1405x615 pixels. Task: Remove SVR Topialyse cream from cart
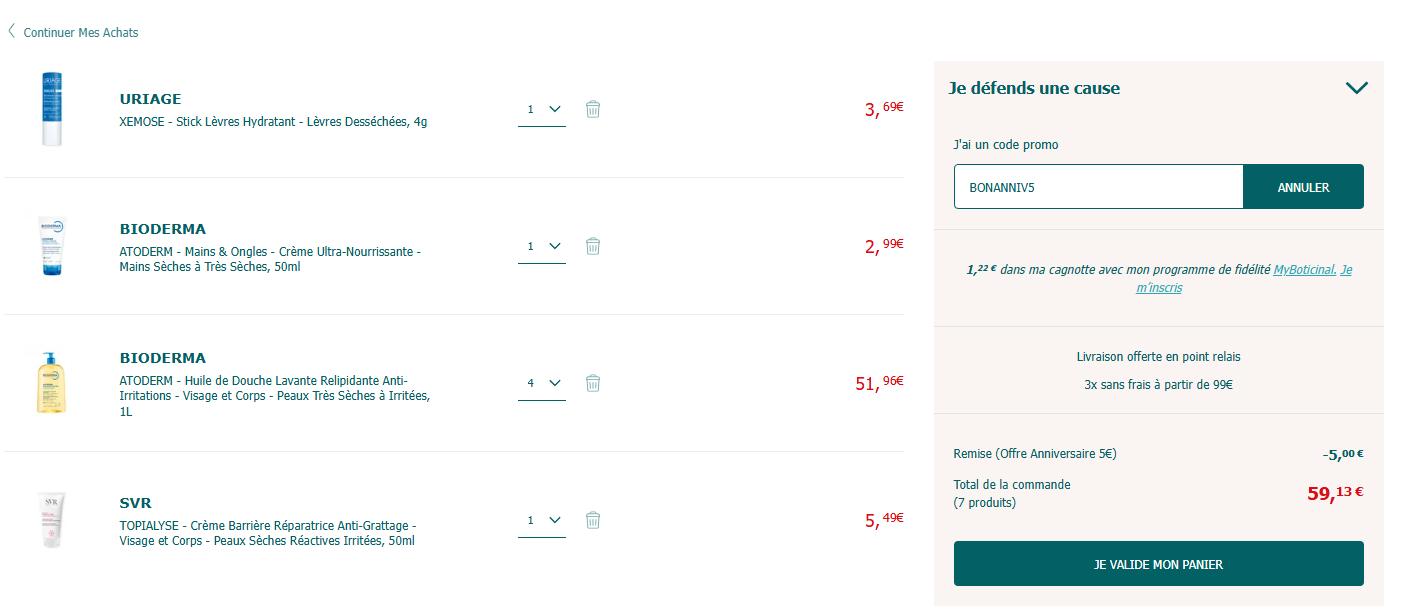click(x=592, y=520)
